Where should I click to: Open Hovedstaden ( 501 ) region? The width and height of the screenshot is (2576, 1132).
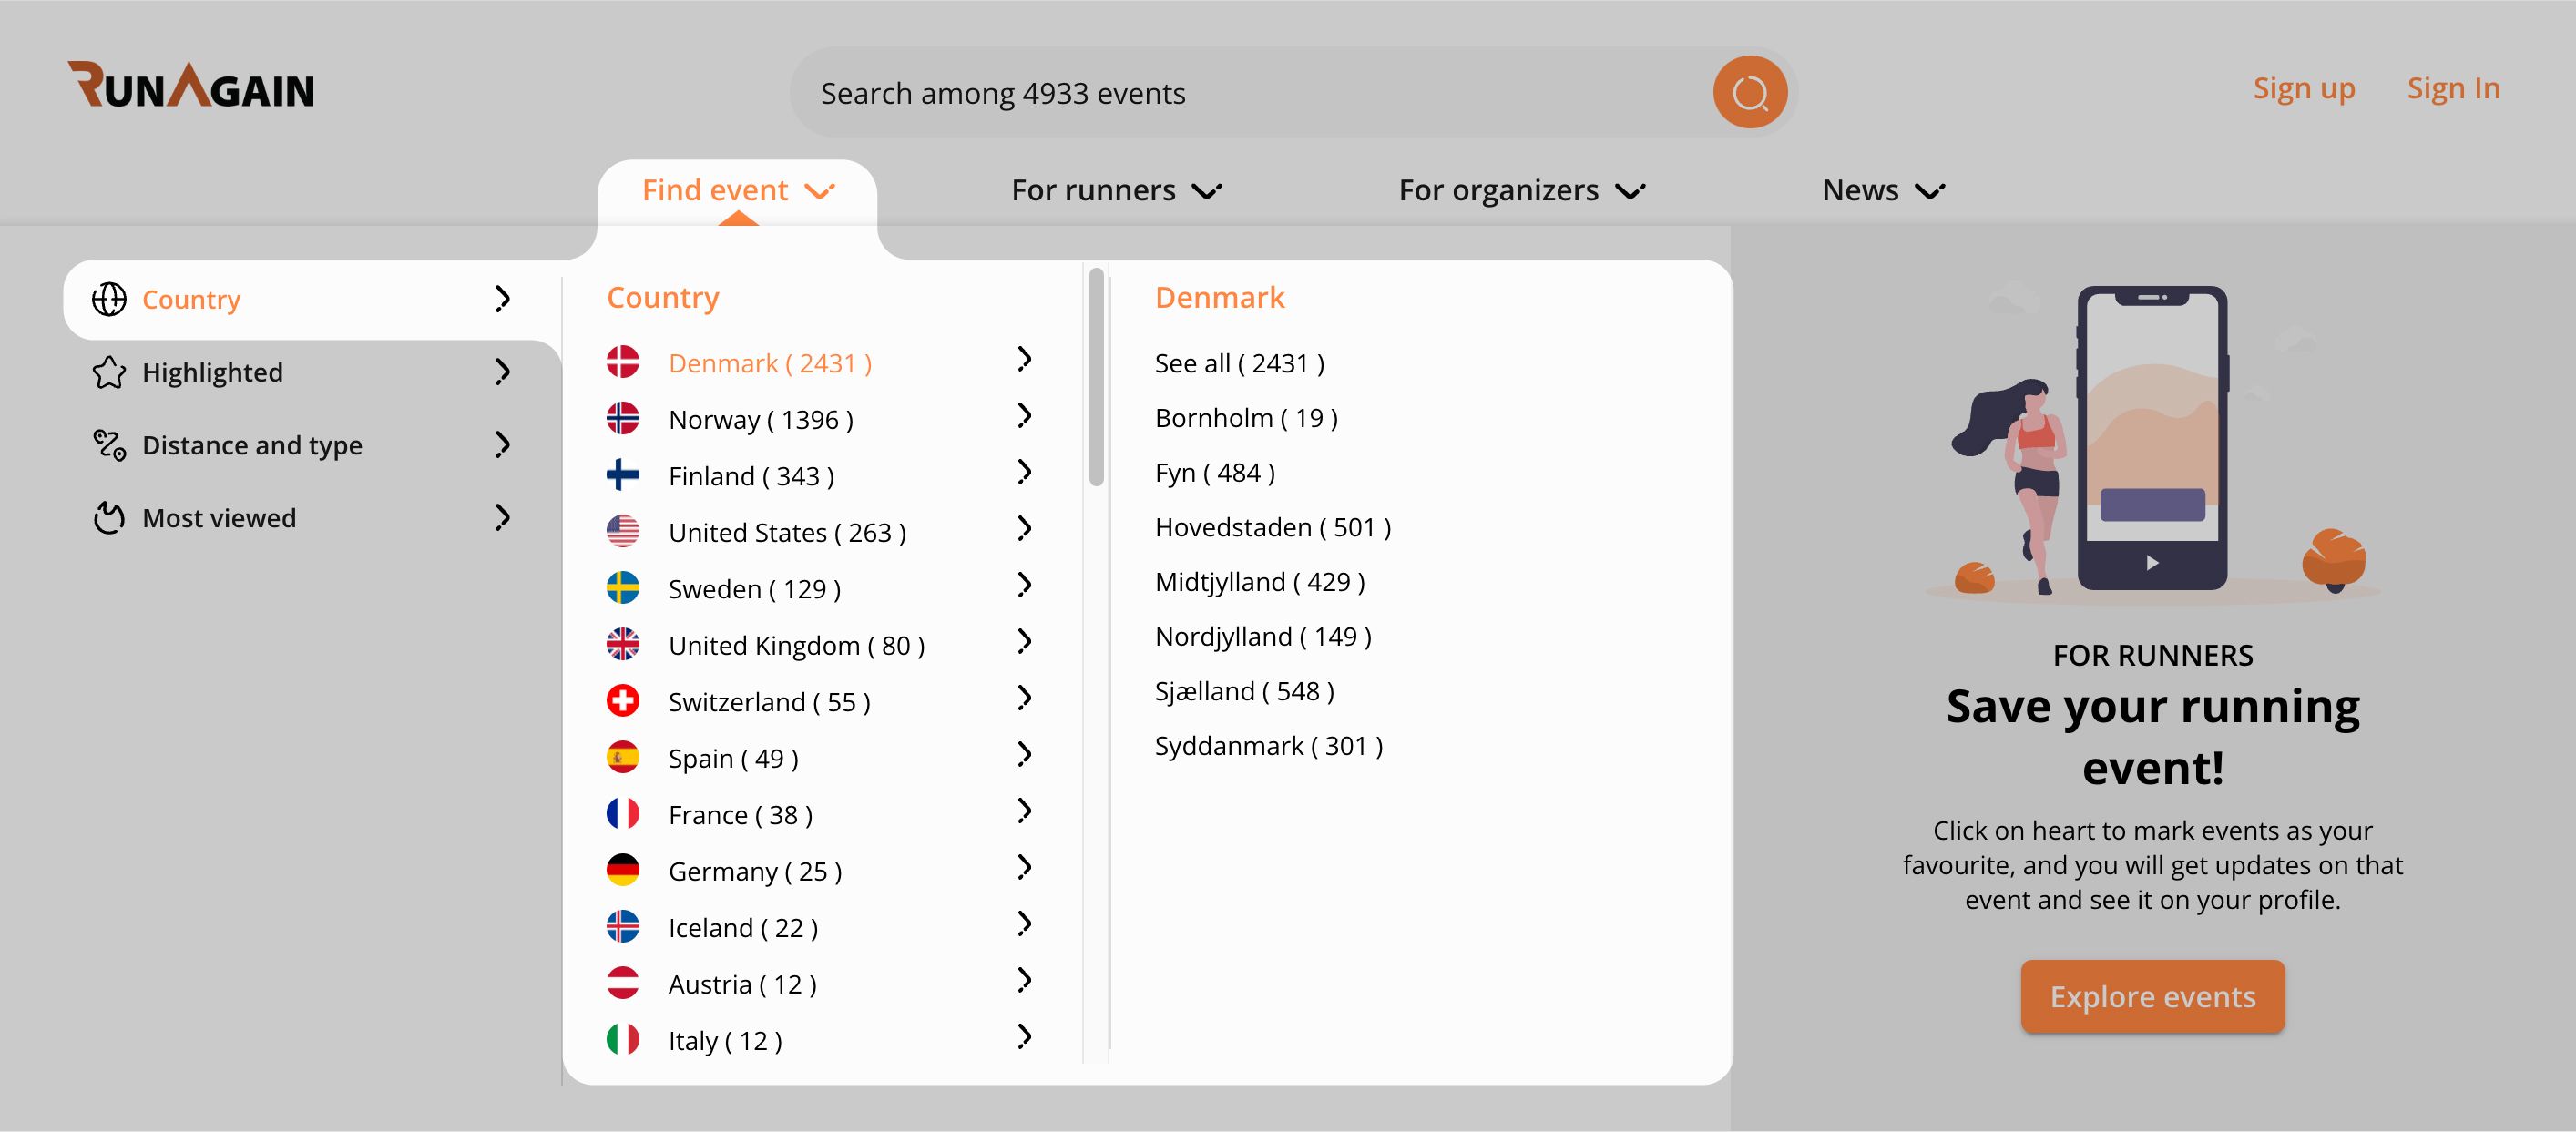pyautogui.click(x=1272, y=527)
